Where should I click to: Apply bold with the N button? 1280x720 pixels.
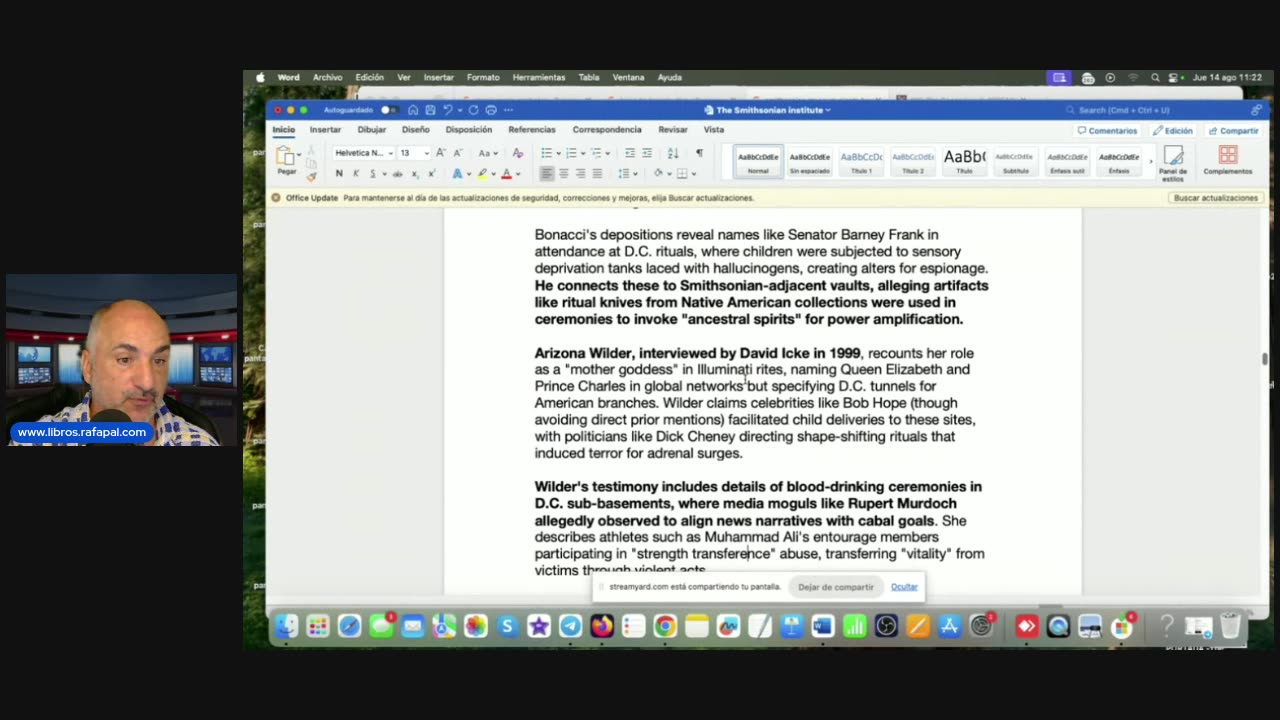339,173
